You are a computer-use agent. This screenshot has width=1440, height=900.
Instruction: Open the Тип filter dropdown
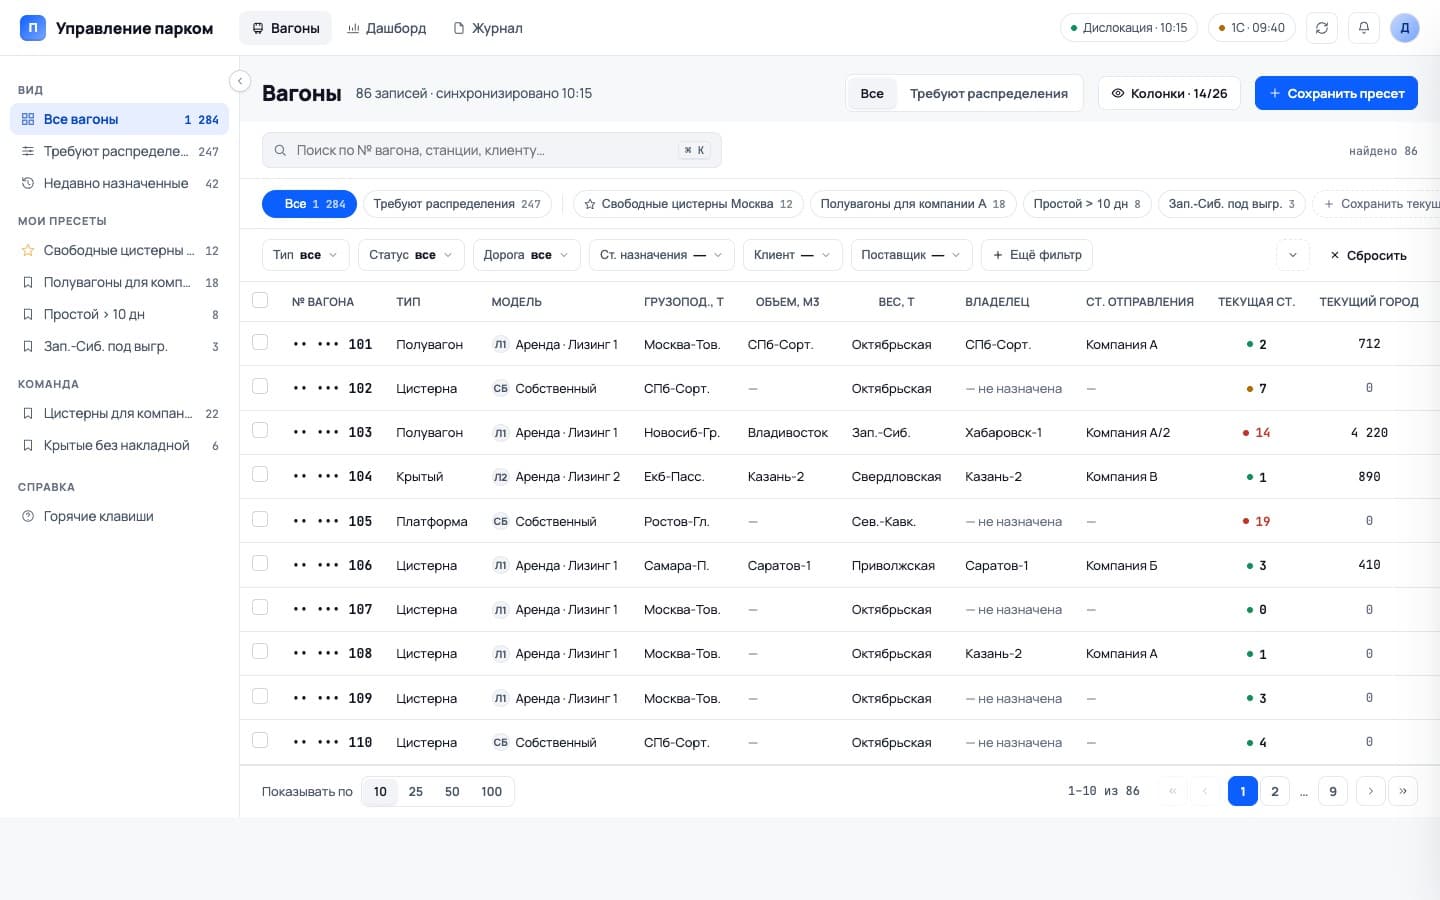click(x=306, y=255)
